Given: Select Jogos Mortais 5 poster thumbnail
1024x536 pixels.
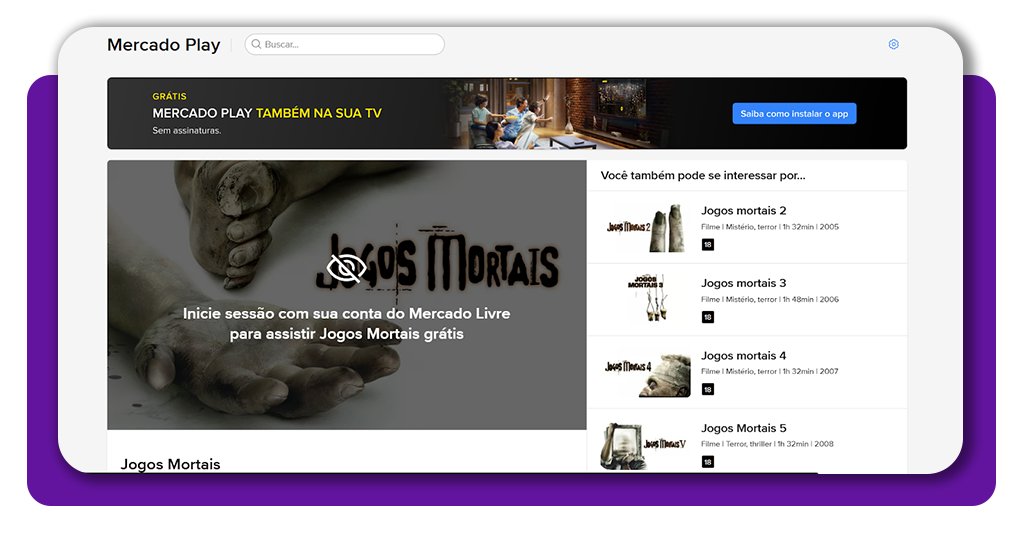Looking at the screenshot, I should point(646,445).
